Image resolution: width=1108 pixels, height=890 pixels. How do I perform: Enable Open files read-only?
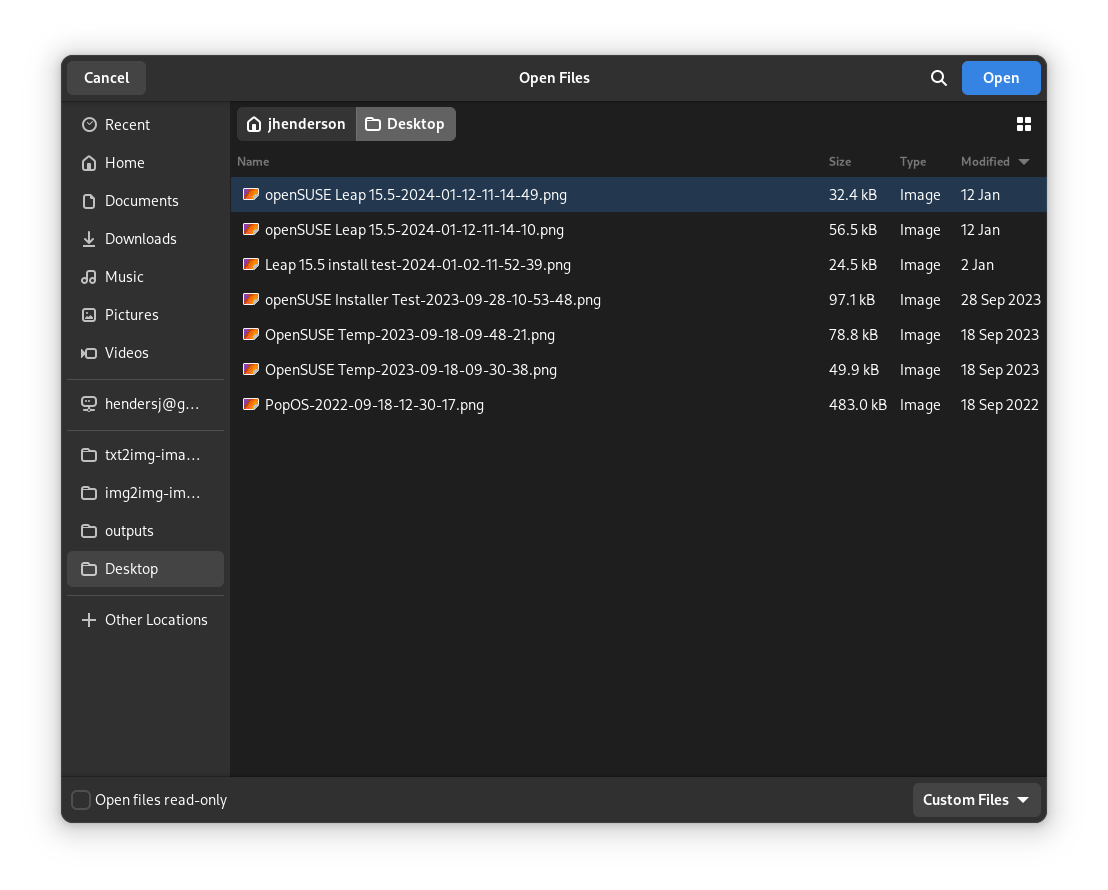tap(81, 799)
